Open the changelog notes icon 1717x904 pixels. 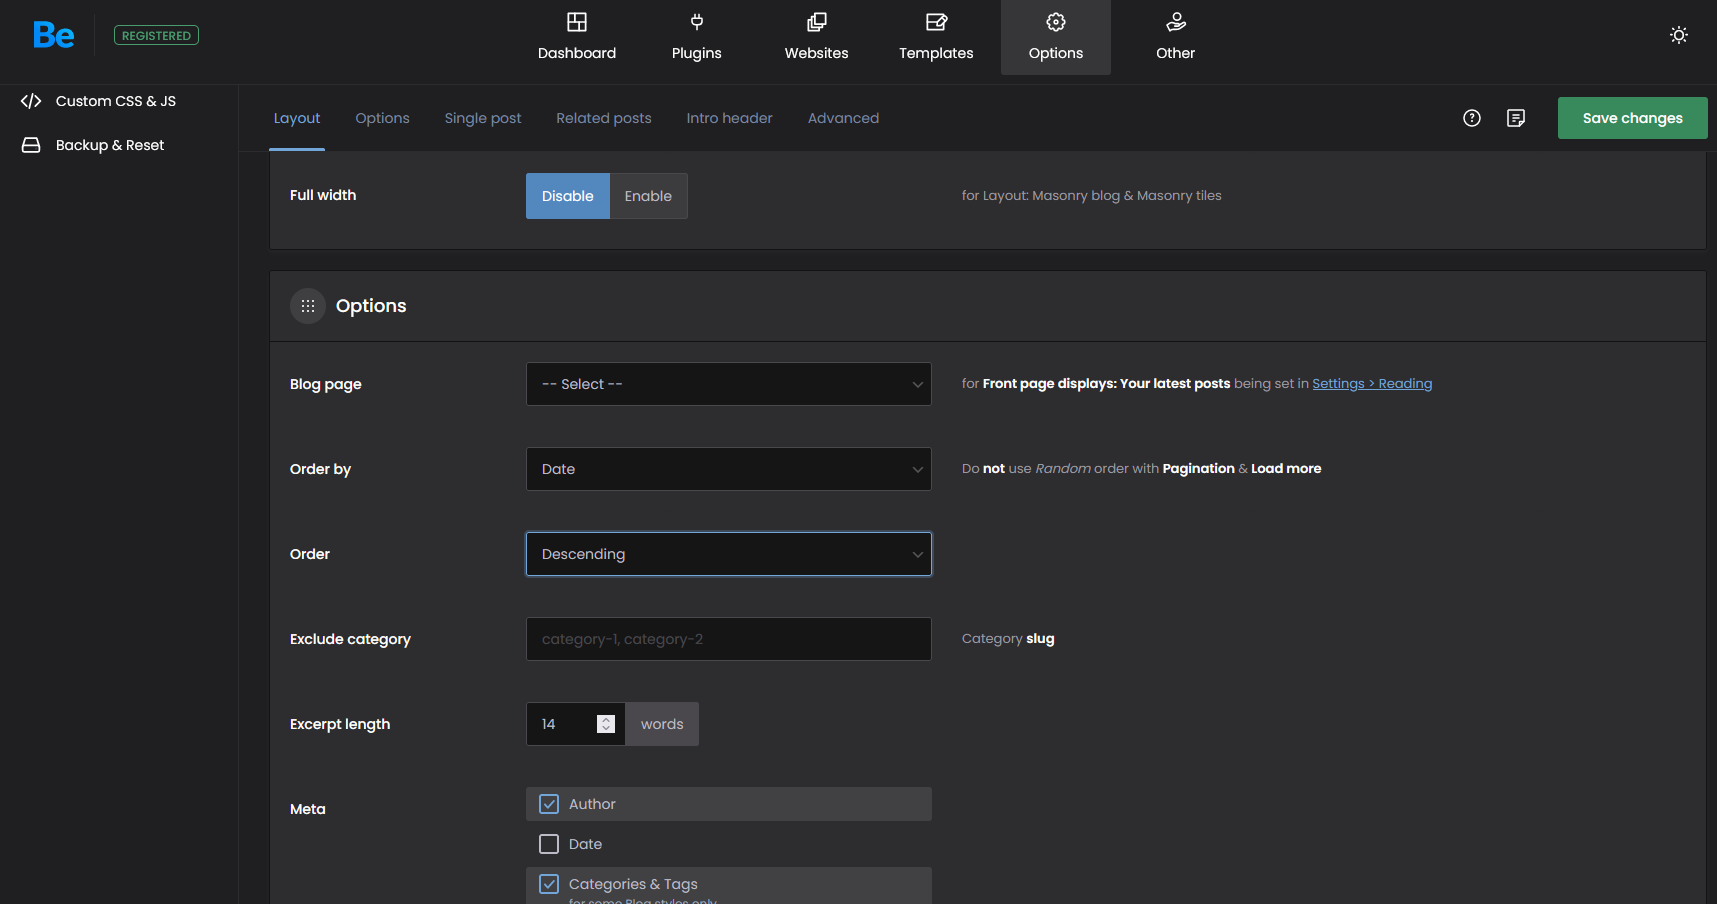point(1516,118)
